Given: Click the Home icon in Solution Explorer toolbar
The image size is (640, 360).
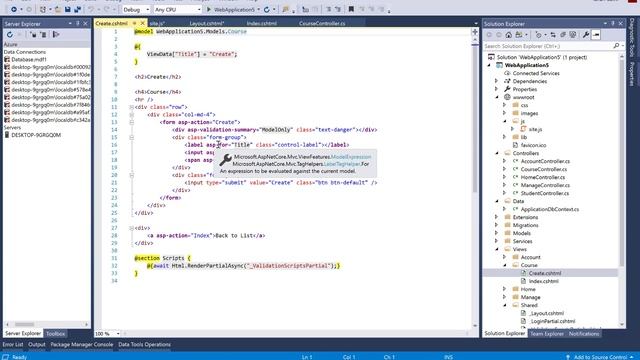Looking at the screenshot, I should coord(509,35).
